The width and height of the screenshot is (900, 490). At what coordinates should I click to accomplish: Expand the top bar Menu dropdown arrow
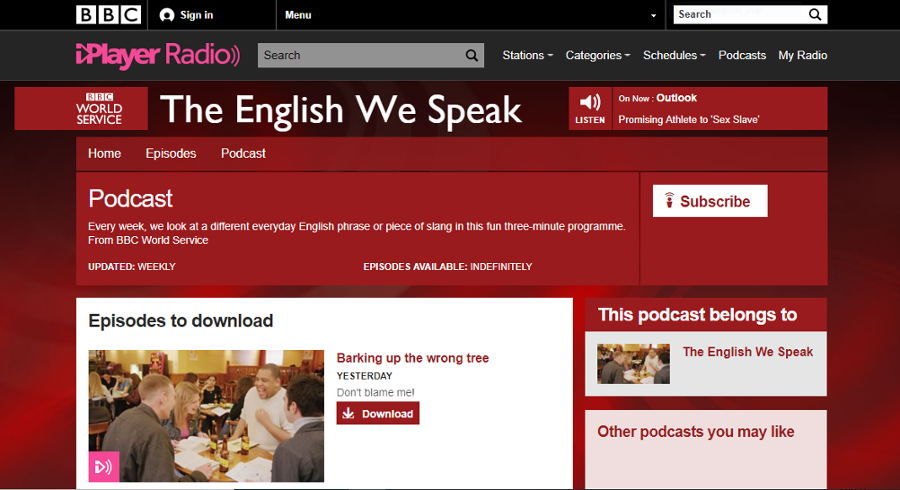[653, 15]
